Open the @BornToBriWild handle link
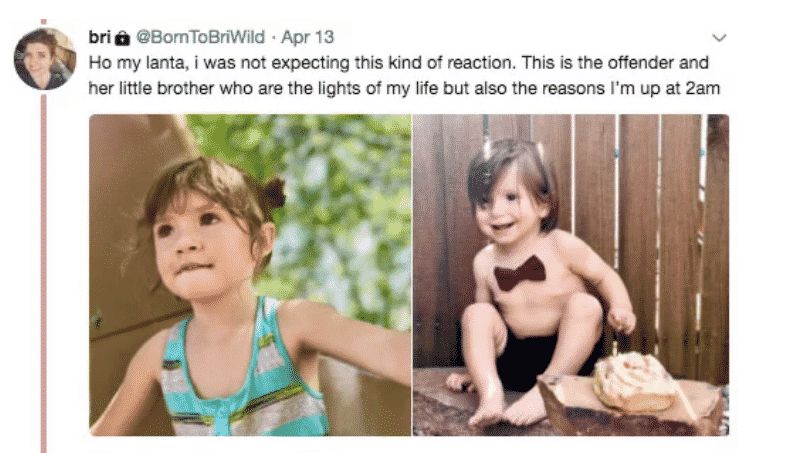This screenshot has width=811, height=453. click(199, 38)
